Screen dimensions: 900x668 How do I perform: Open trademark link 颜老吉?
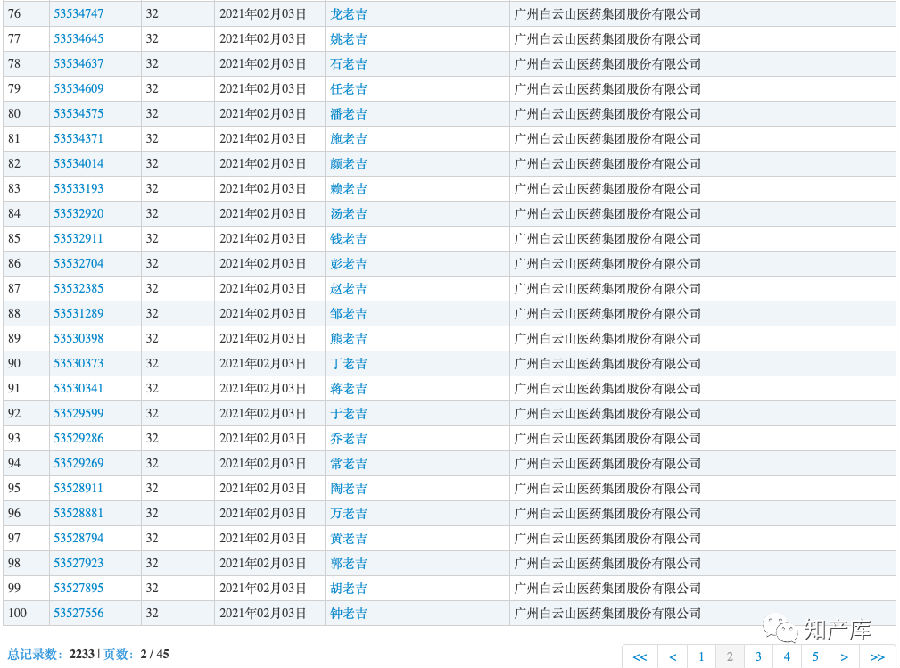coord(348,164)
